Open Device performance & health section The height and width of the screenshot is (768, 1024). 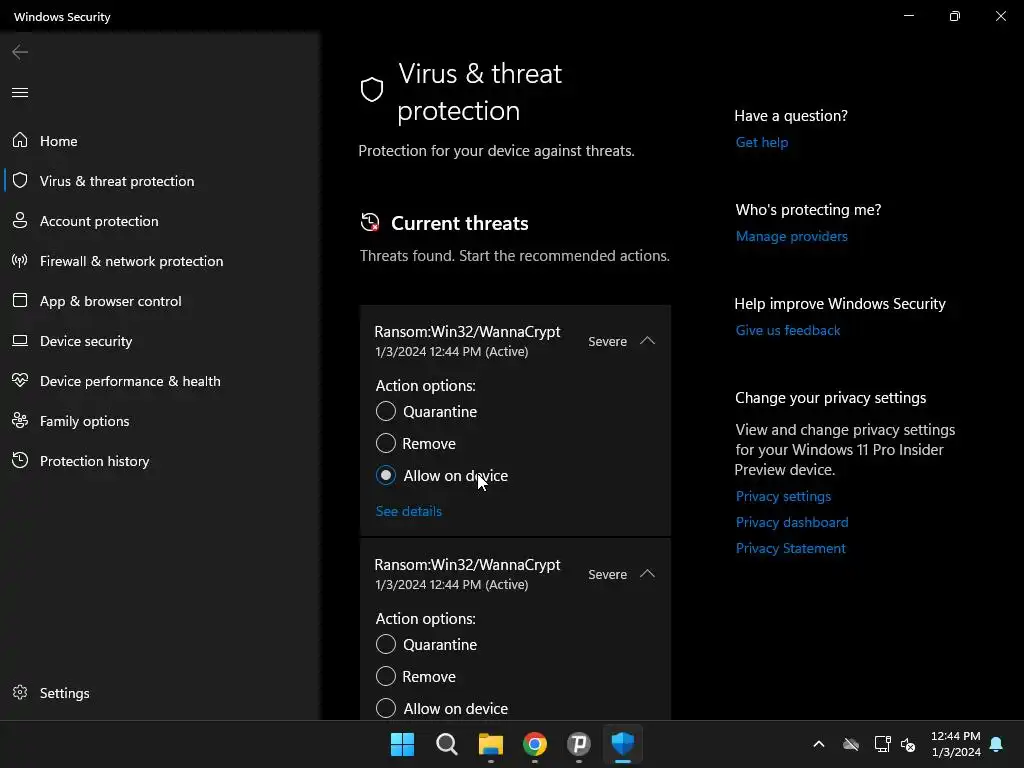click(x=130, y=381)
